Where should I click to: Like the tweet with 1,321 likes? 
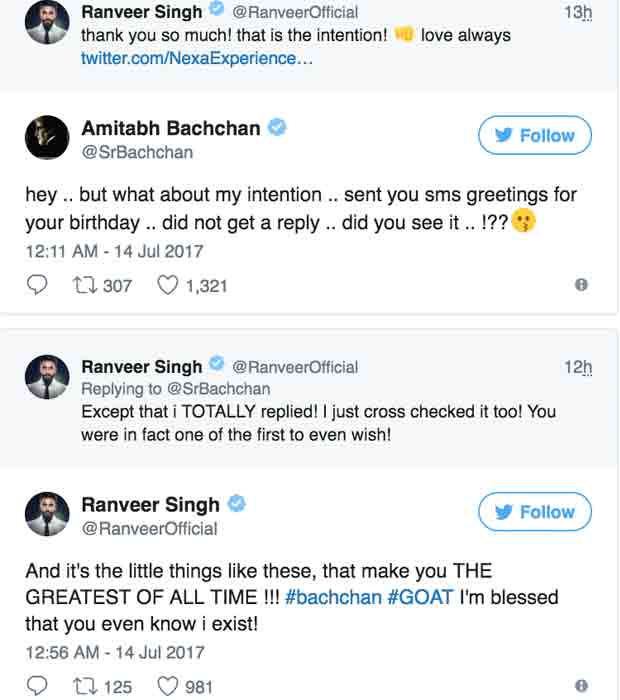(169, 285)
